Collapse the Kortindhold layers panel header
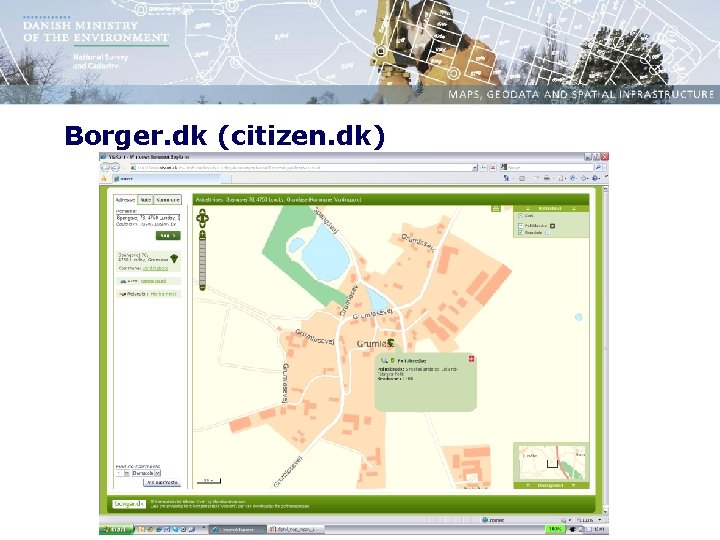This screenshot has width=720, height=540. 551,208
